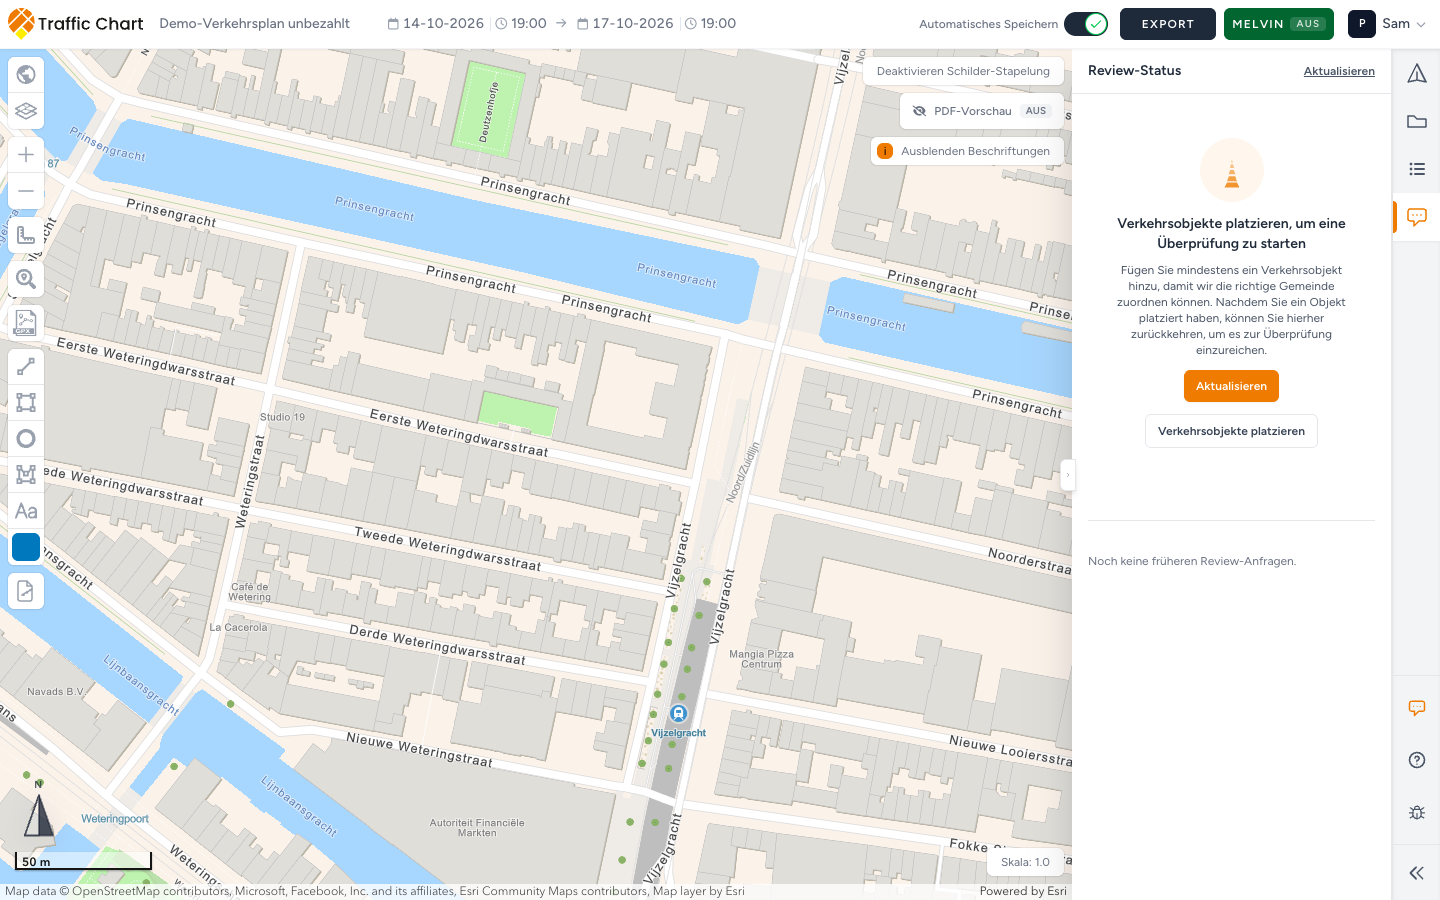Select the rectangle drawing tool

tap(26, 403)
